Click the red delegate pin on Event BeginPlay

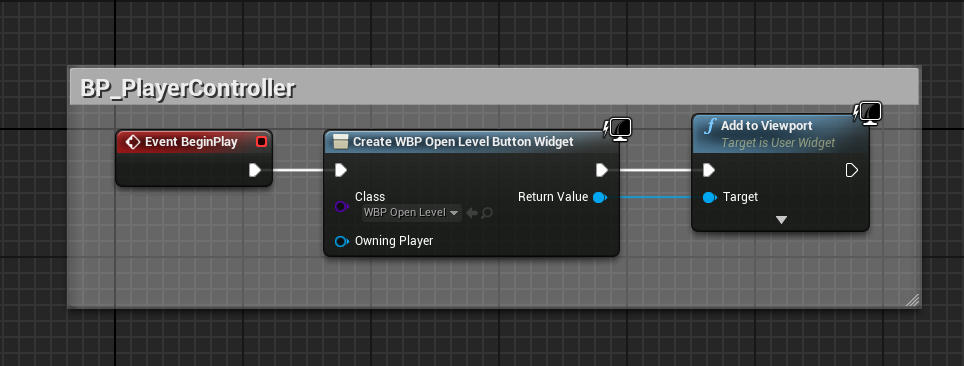click(261, 142)
